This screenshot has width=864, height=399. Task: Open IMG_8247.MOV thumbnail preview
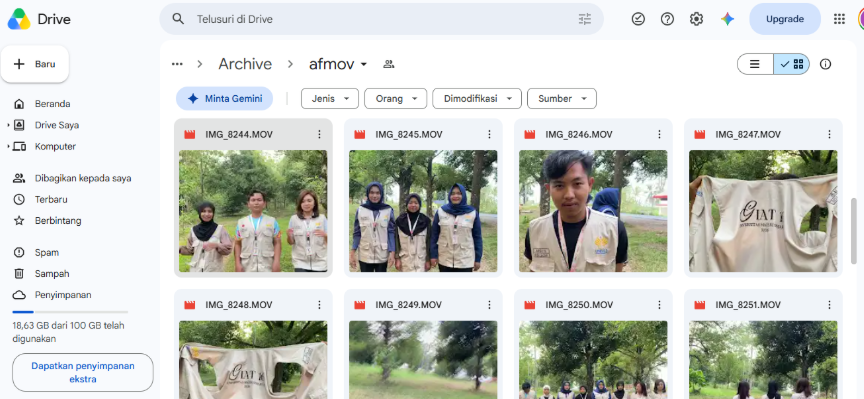click(x=763, y=211)
